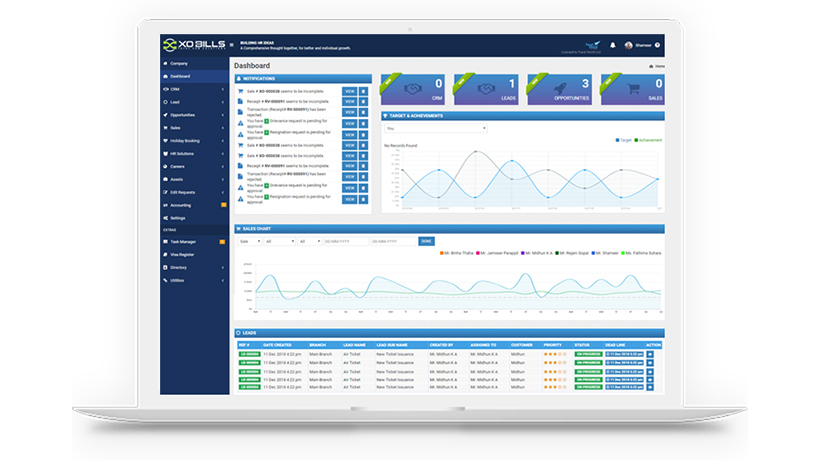
Task: Toggle the Achievement legend item
Action: pyautogui.click(x=648, y=140)
